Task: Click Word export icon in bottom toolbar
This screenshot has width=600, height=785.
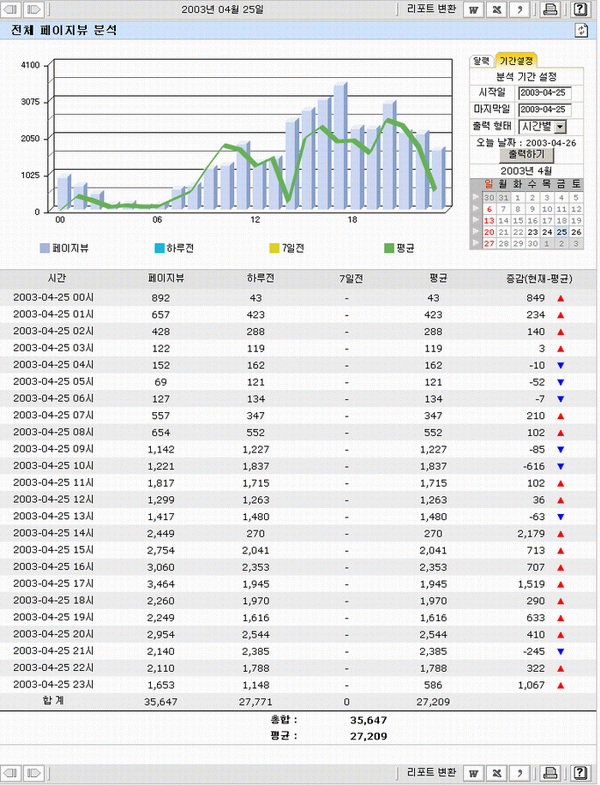Action: point(473,773)
